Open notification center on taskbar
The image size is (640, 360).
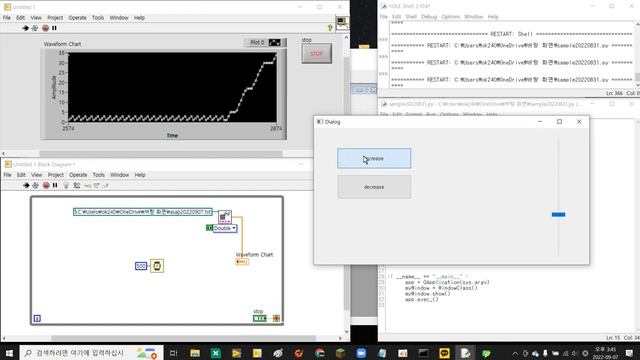[629, 353]
